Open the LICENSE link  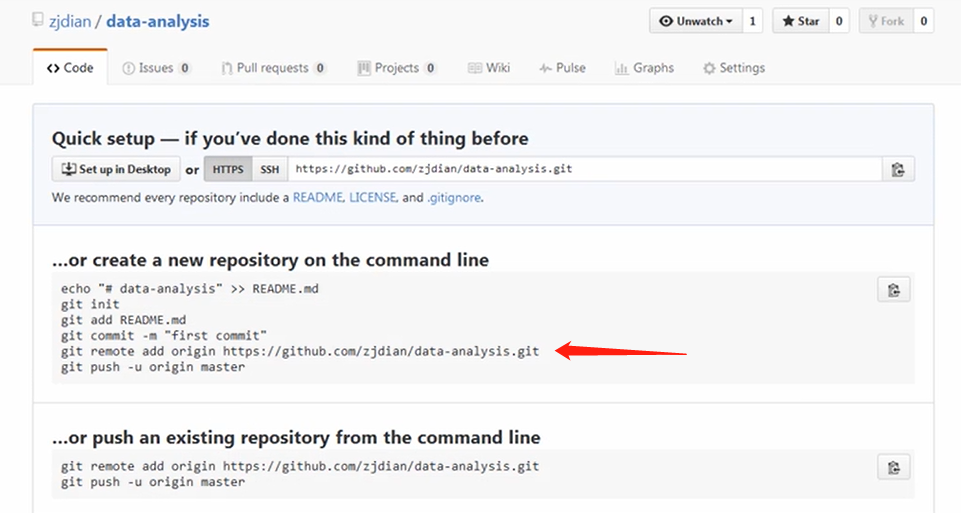373,197
